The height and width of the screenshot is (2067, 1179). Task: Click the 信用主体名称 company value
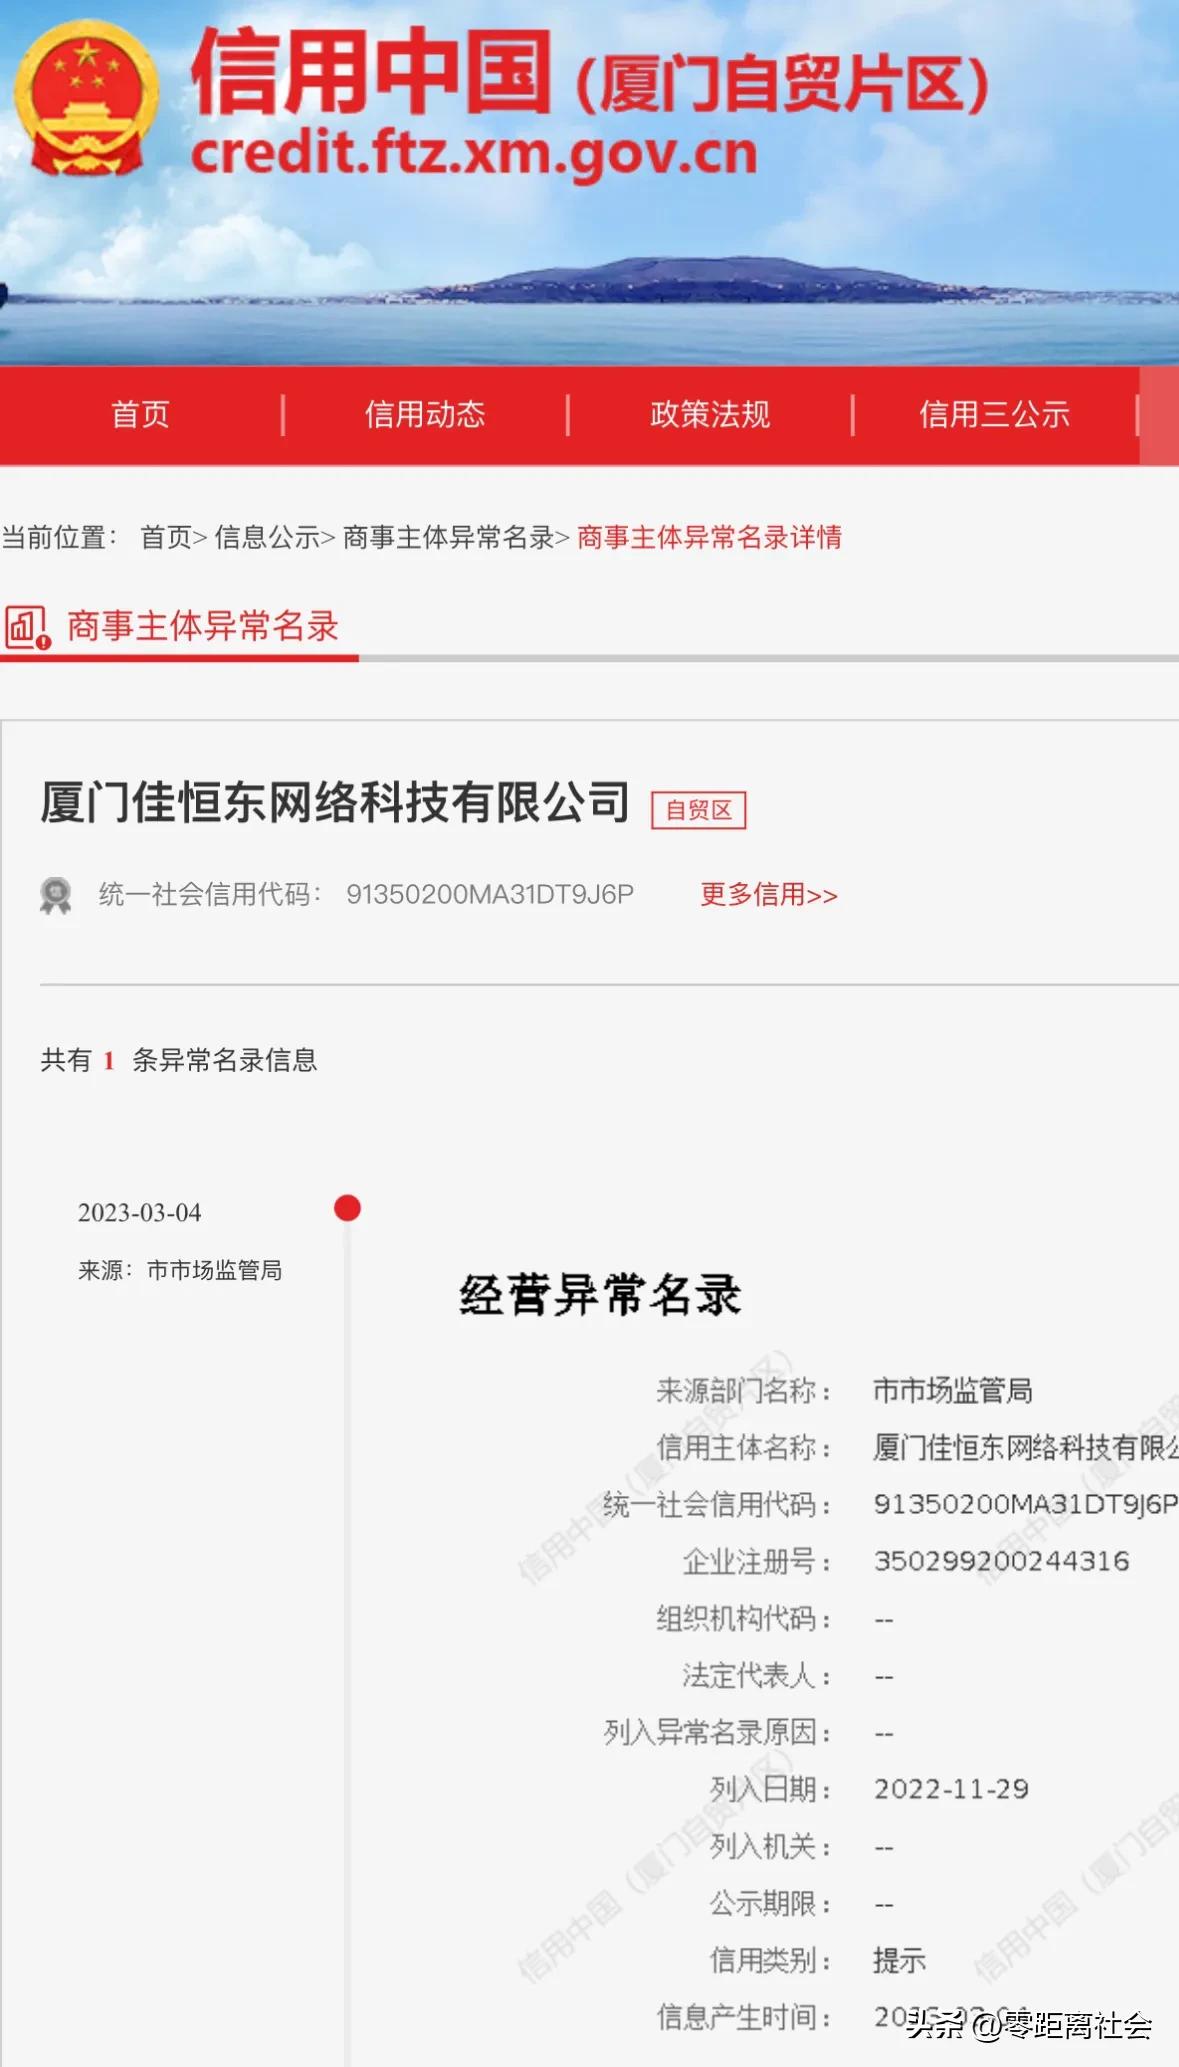click(x=1026, y=1447)
